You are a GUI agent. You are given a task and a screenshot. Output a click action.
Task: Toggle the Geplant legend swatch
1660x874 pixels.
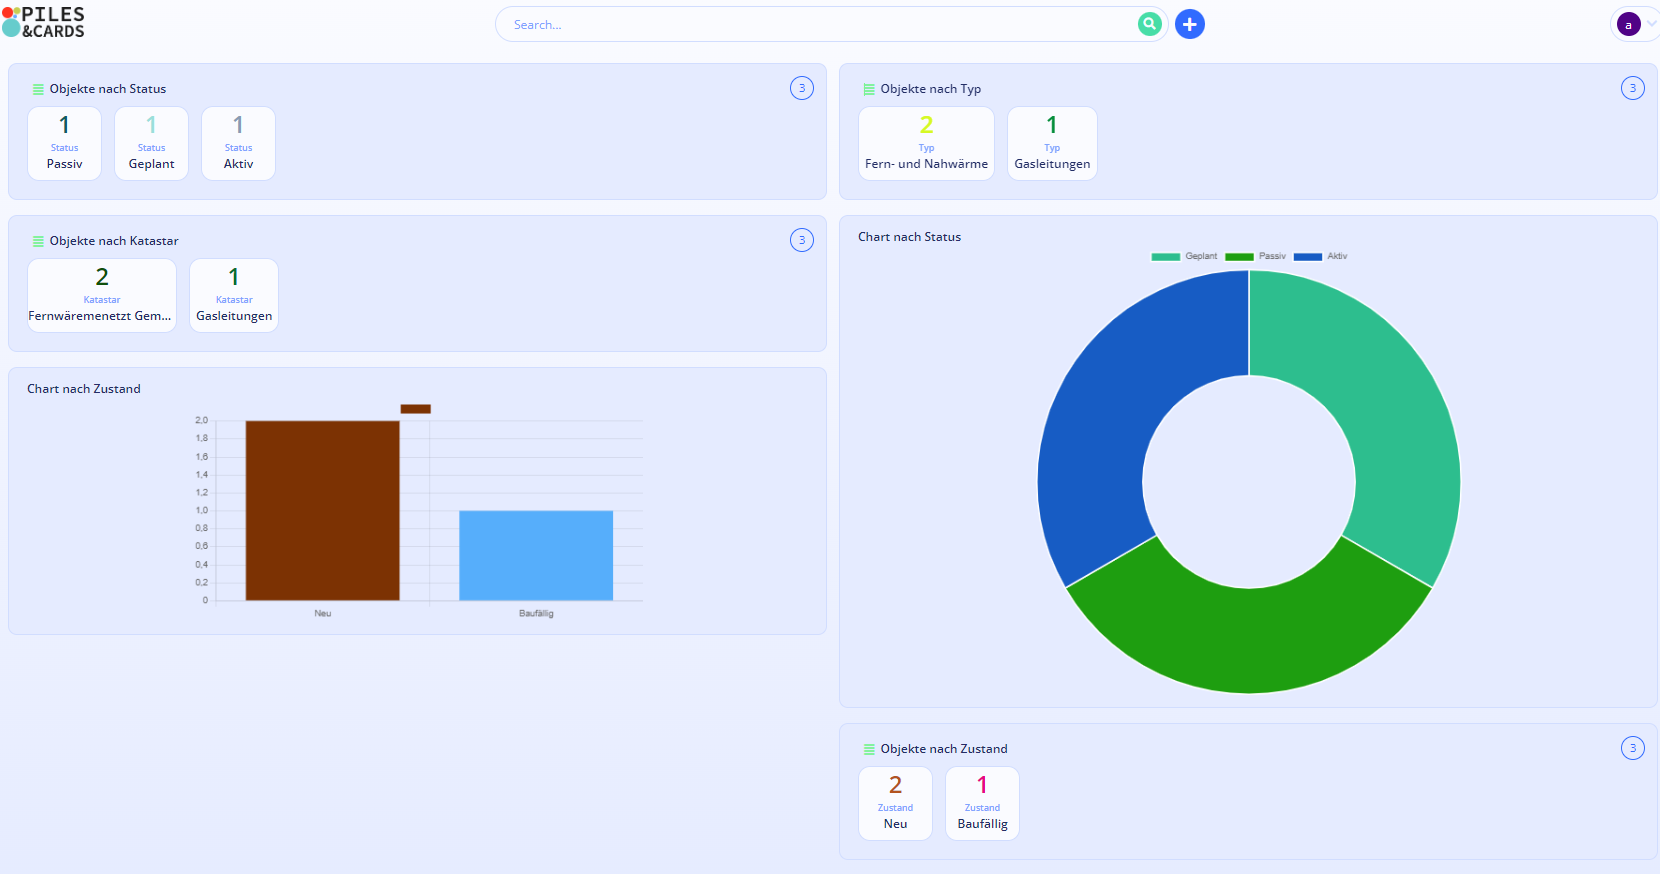tap(1166, 257)
